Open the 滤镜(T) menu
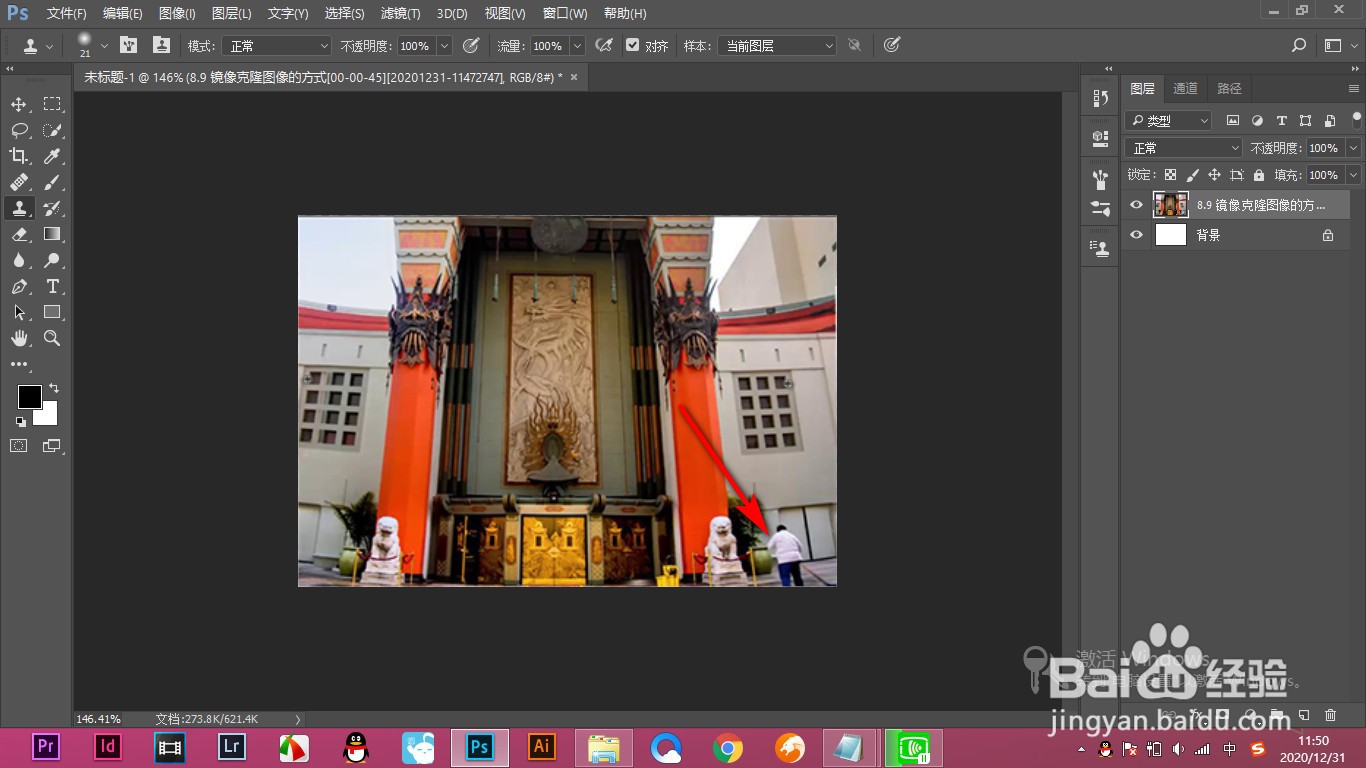 (400, 14)
